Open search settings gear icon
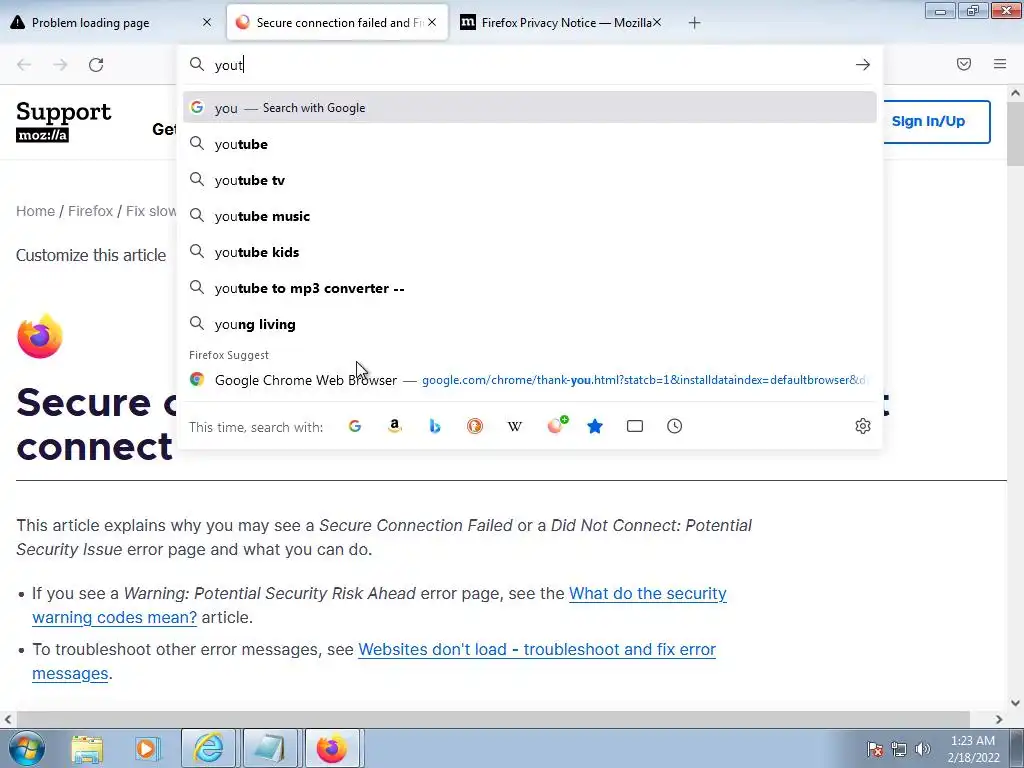The height and width of the screenshot is (768, 1024). (x=863, y=426)
